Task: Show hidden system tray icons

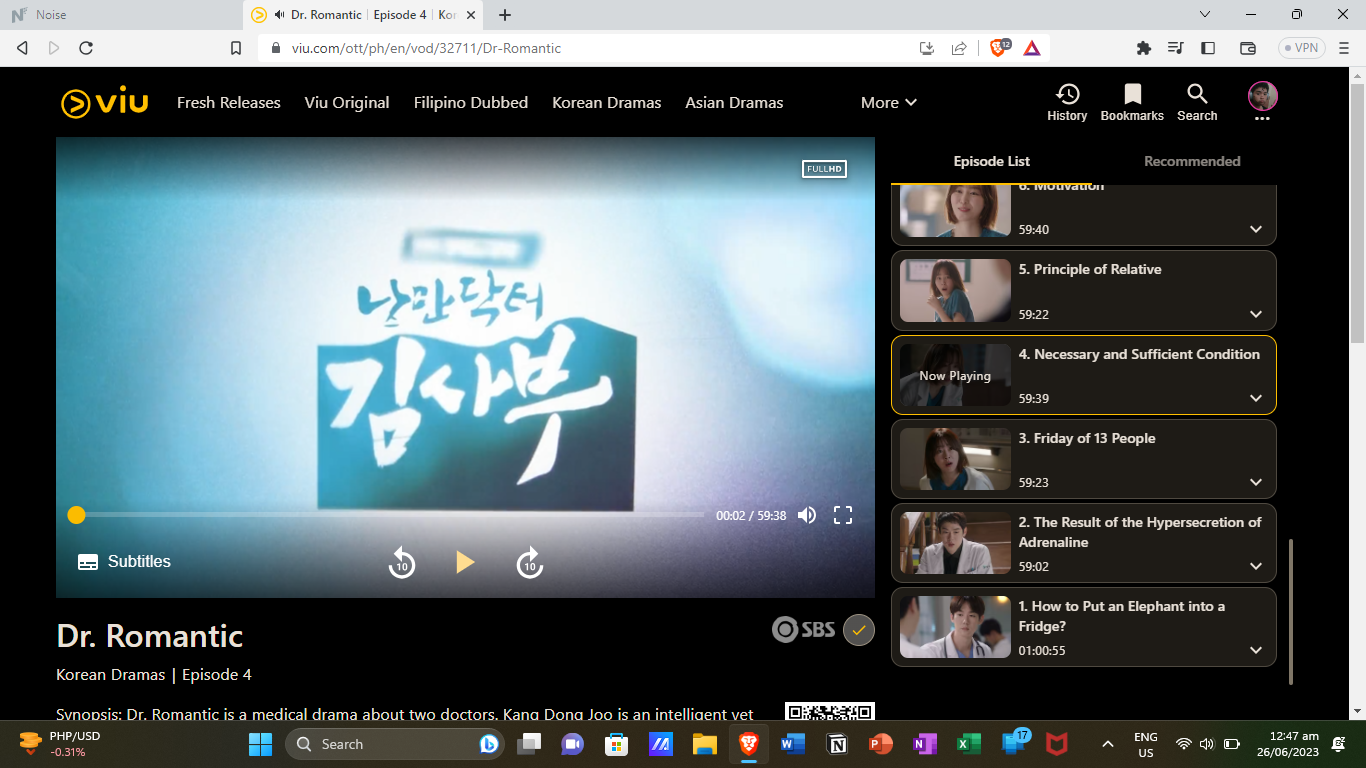Action: coord(1107,744)
